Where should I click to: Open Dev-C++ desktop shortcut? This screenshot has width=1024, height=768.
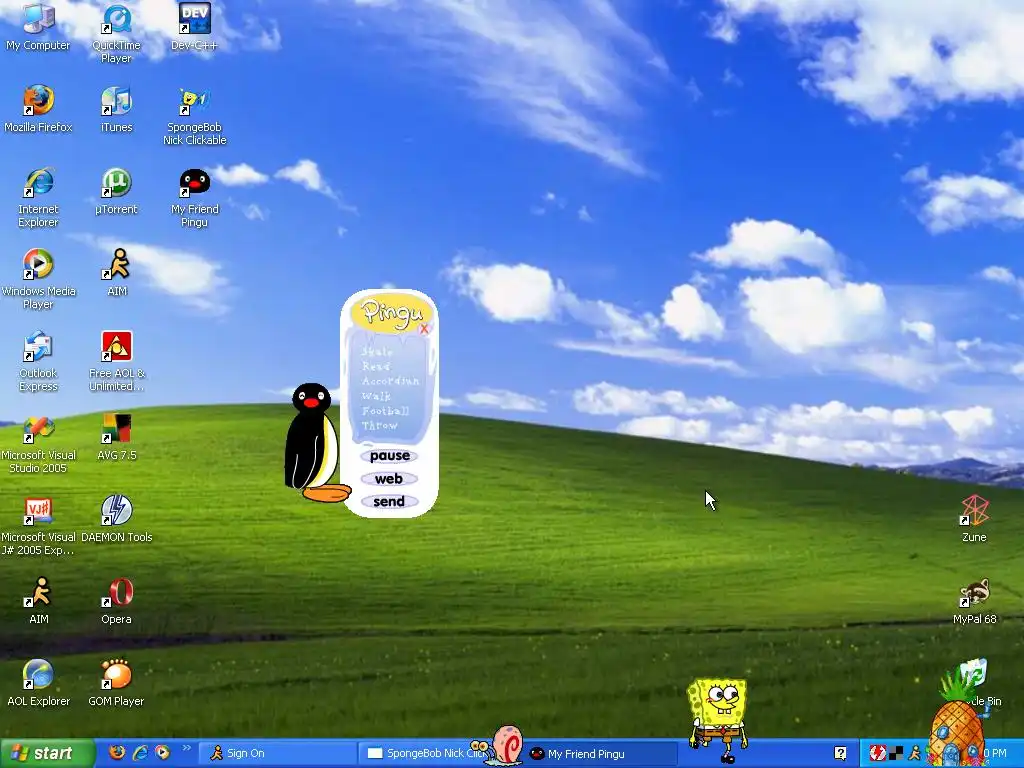[x=194, y=27]
